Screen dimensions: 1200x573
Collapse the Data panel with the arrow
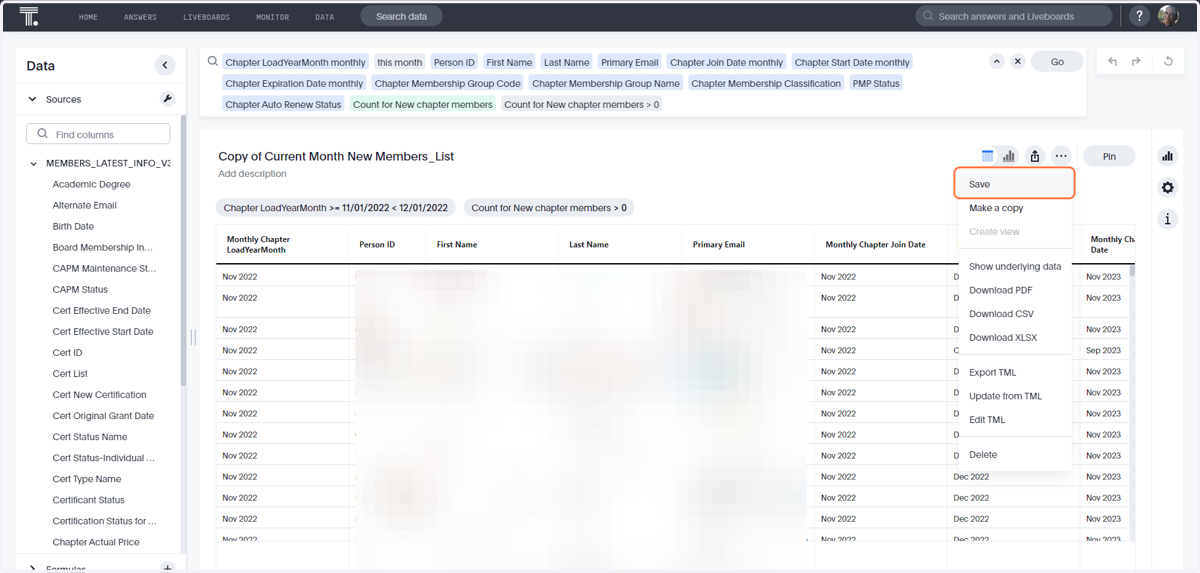point(165,65)
